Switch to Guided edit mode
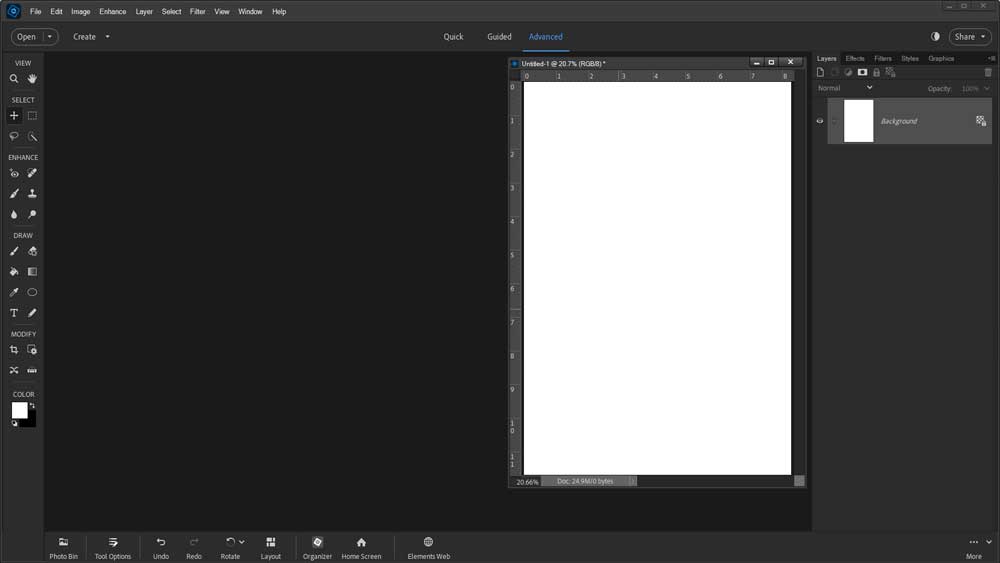 coord(499,36)
